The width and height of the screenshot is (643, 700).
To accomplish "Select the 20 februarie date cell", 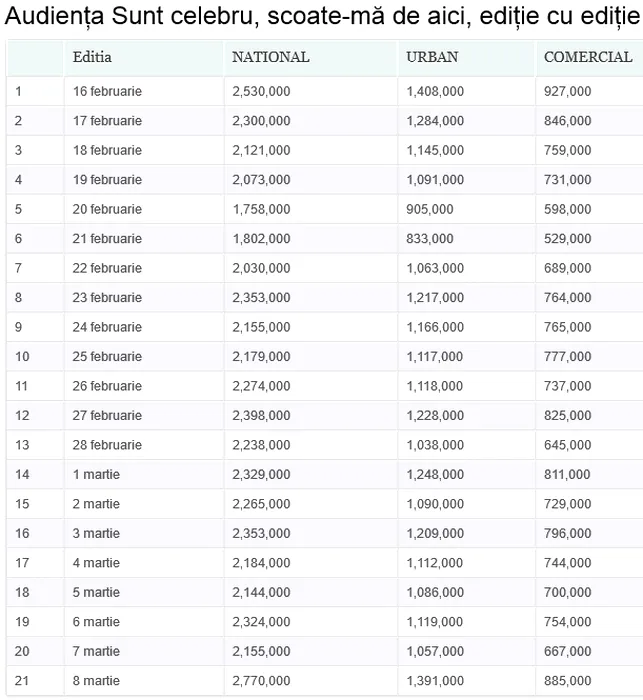I will (107, 209).
